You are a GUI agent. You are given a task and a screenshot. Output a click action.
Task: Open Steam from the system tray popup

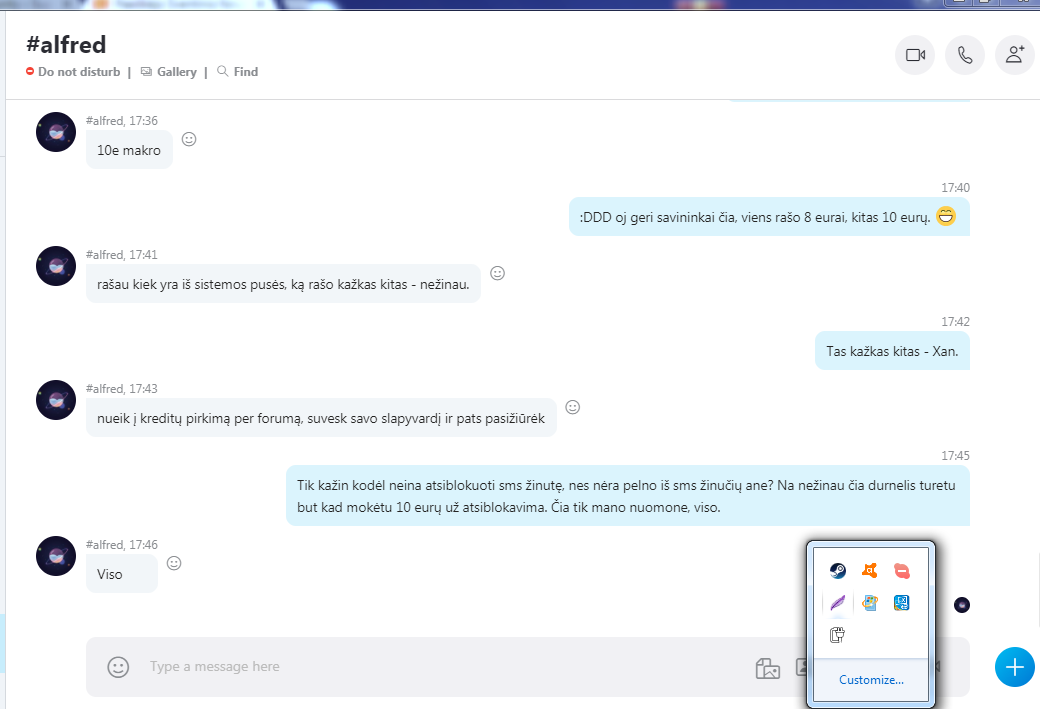point(838,571)
